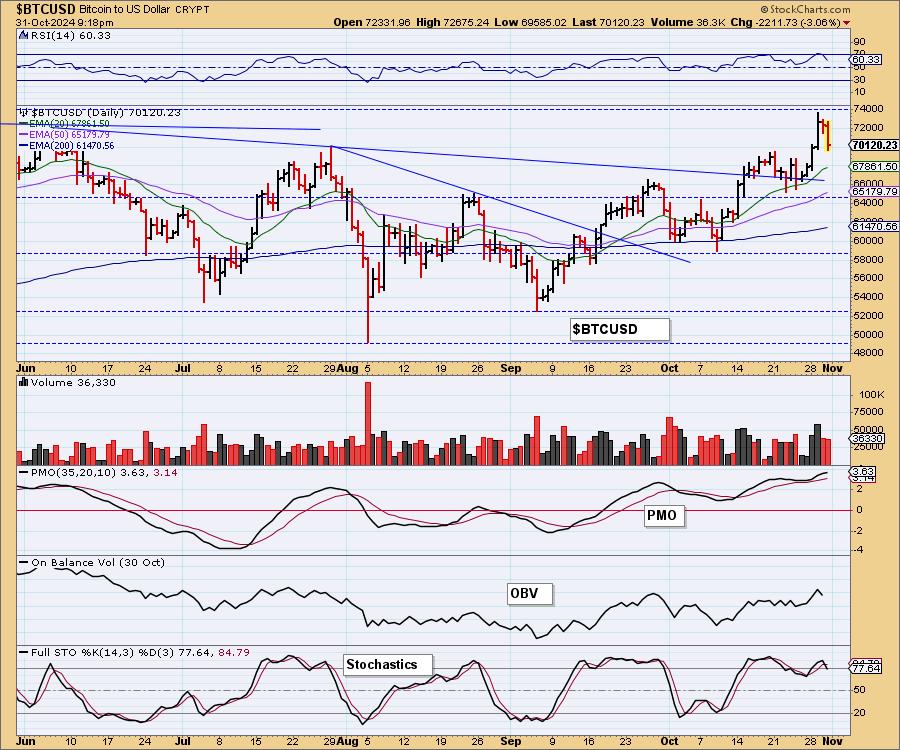This screenshot has height=750, width=900.
Task: Click the 3.63 PMO value tag on right
Action: 863,471
